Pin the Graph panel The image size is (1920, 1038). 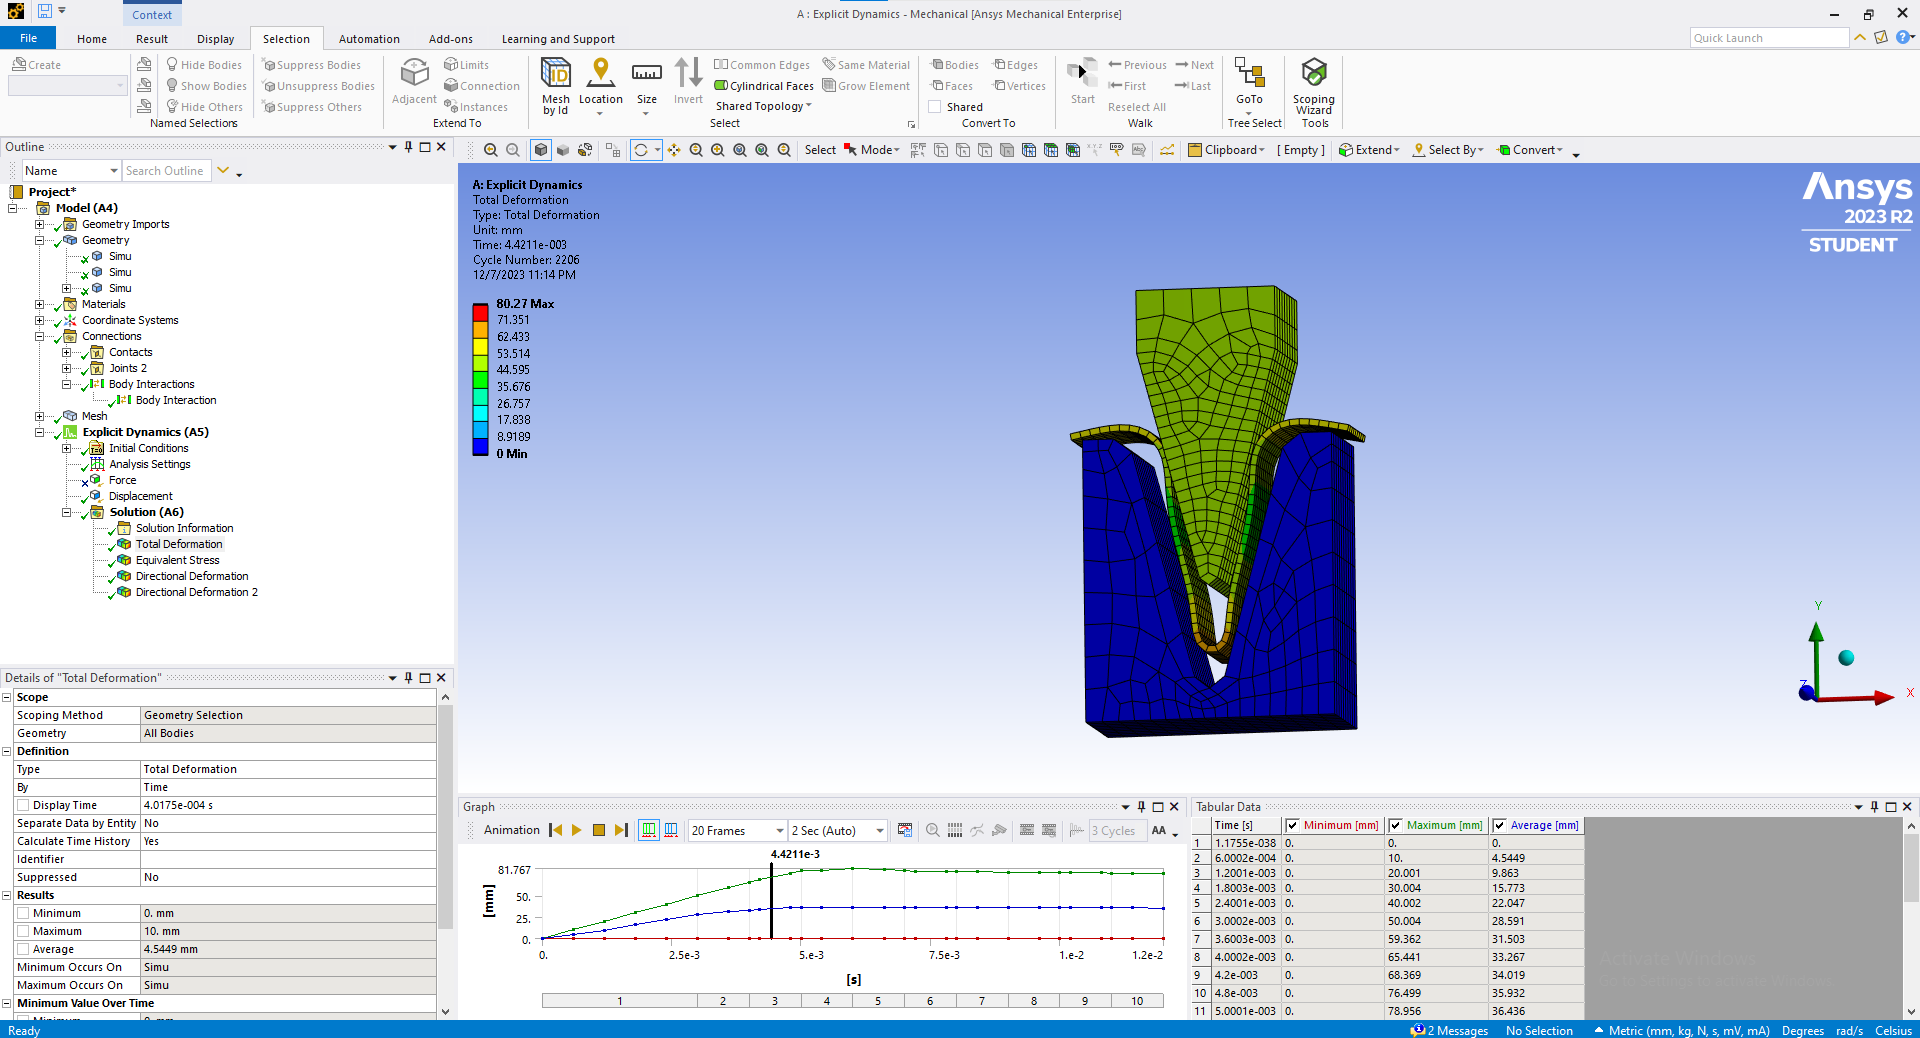pyautogui.click(x=1141, y=807)
